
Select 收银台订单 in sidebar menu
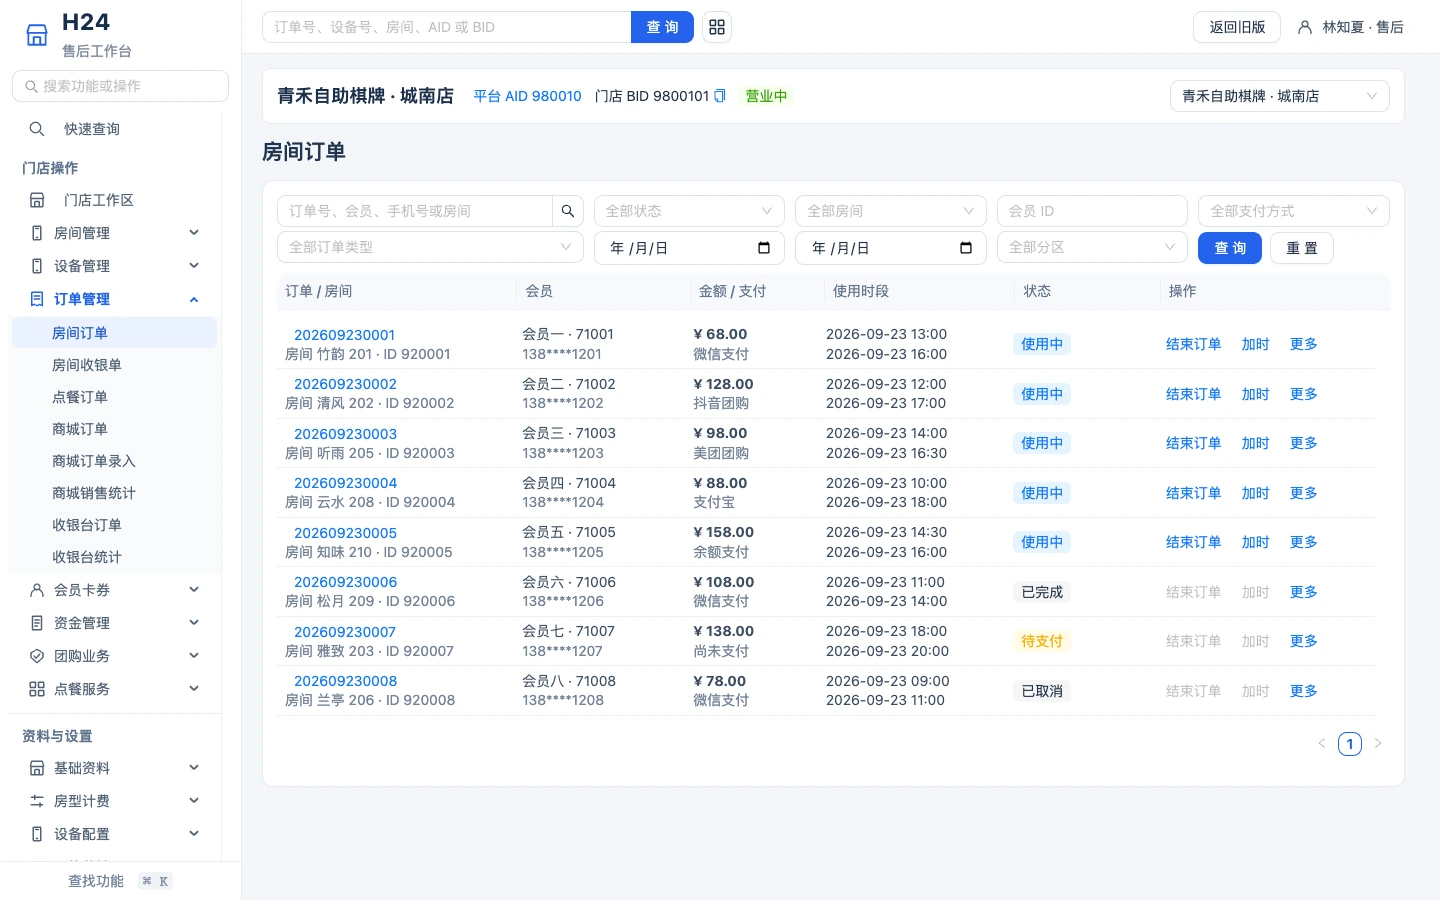[x=114, y=525]
